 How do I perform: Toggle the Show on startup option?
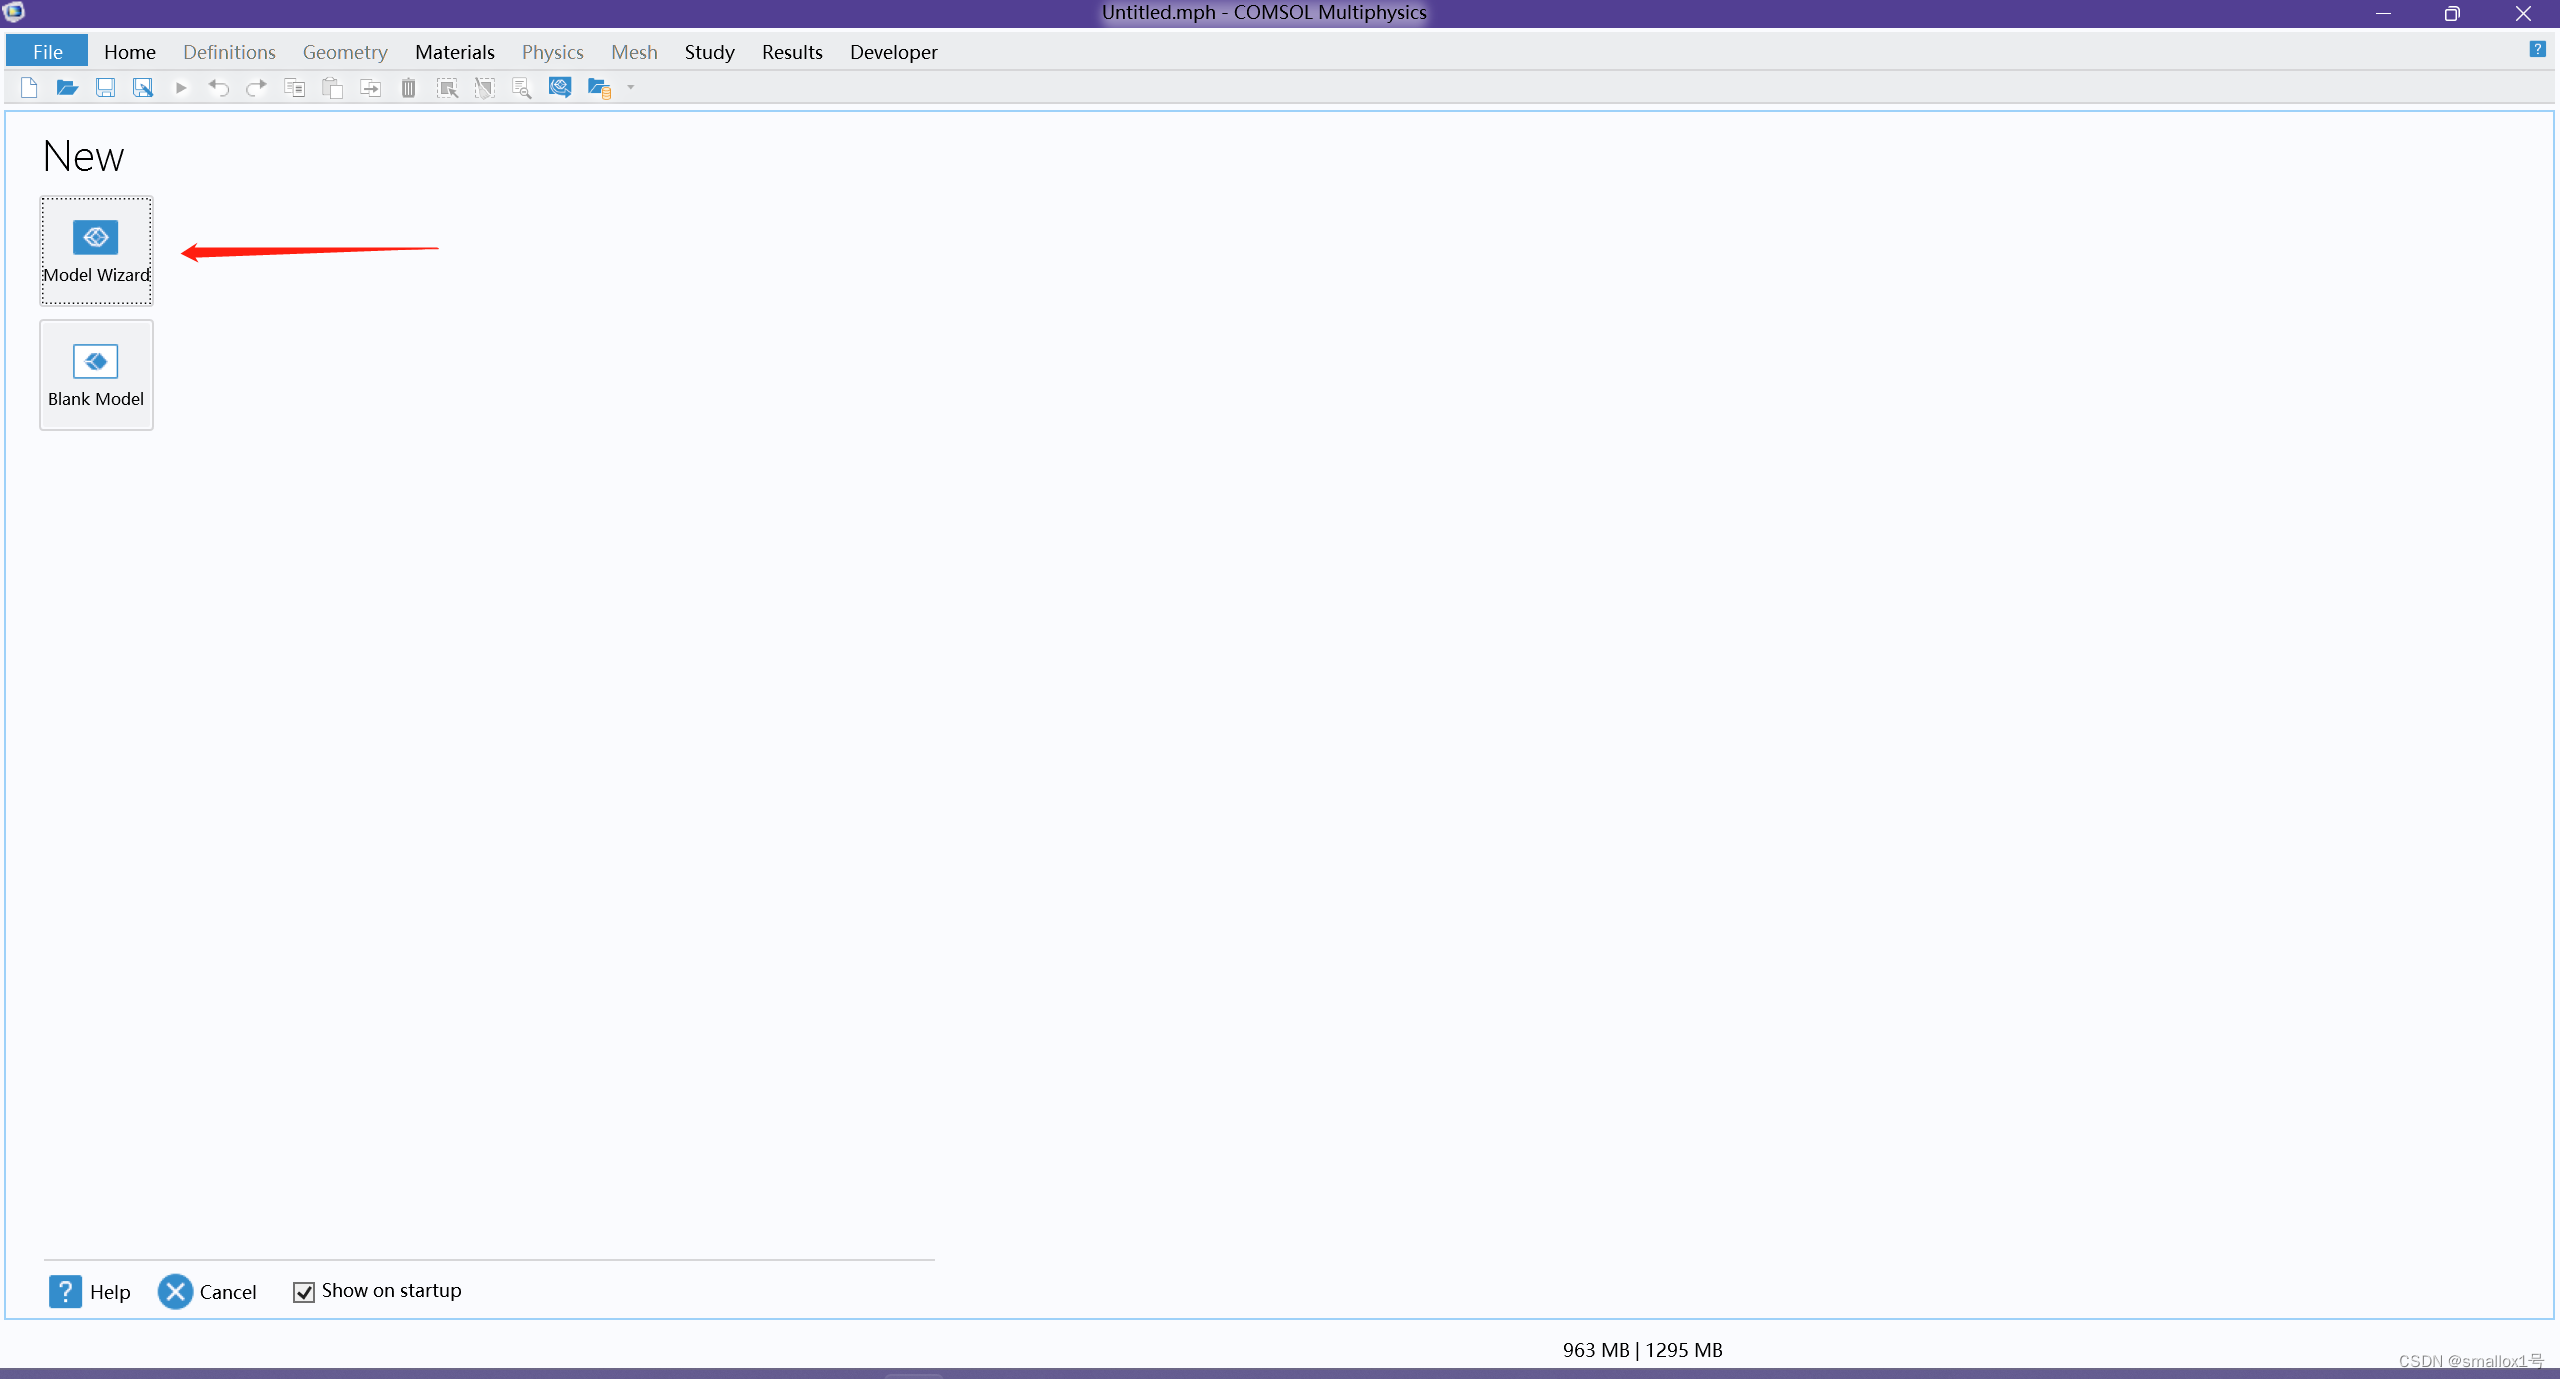pos(304,1292)
